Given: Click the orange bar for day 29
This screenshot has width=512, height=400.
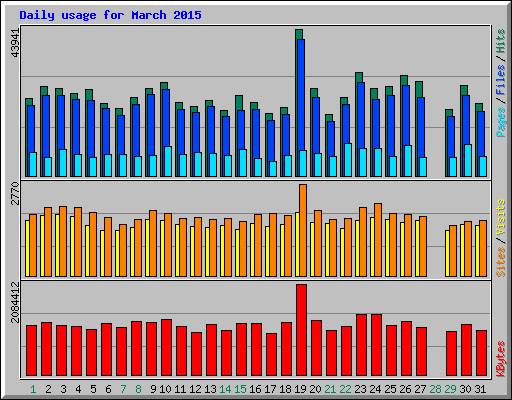Looking at the screenshot, I should pyautogui.click(x=453, y=251).
